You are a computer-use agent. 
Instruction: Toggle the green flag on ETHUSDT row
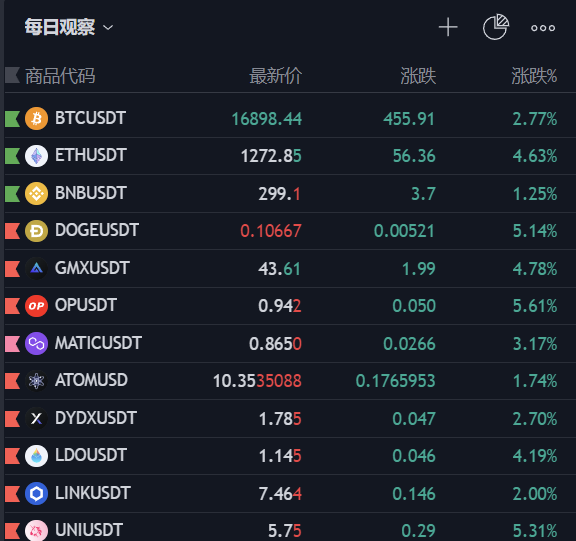coord(12,156)
